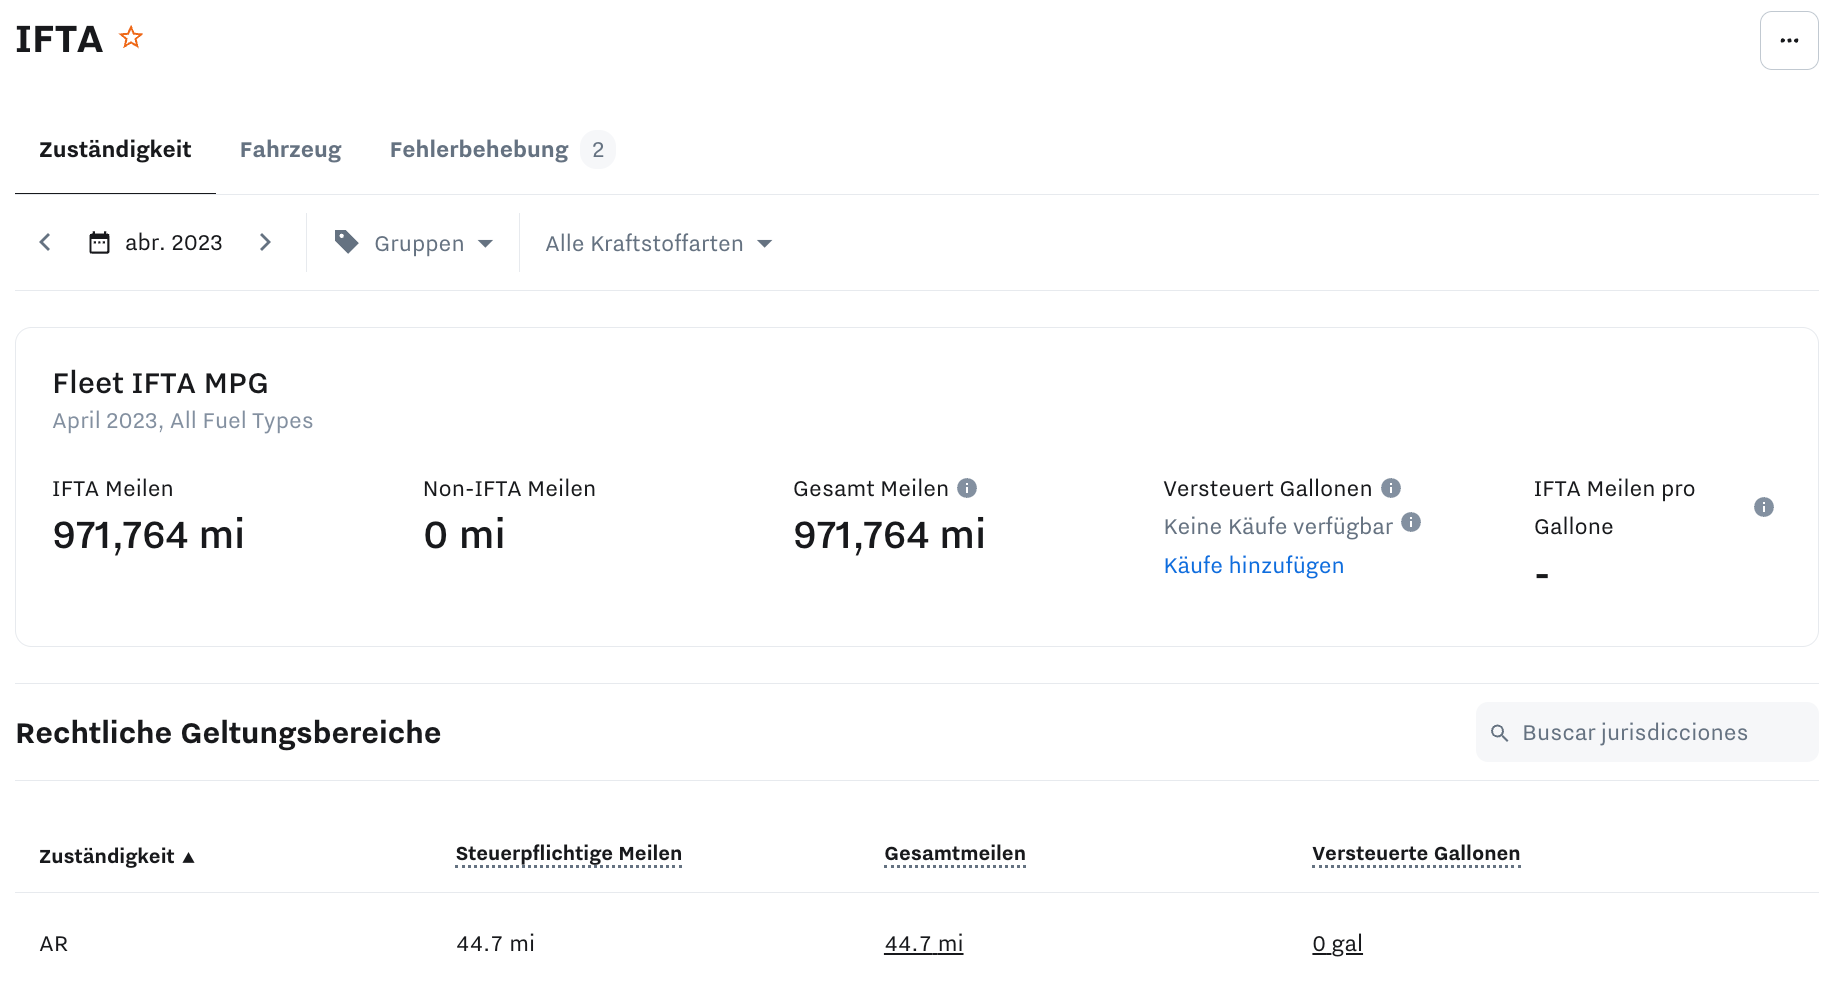Screen dimensions: 1832x984
Task: Open the Alle Kraftstoffarten dropdown
Action: [x=658, y=244]
